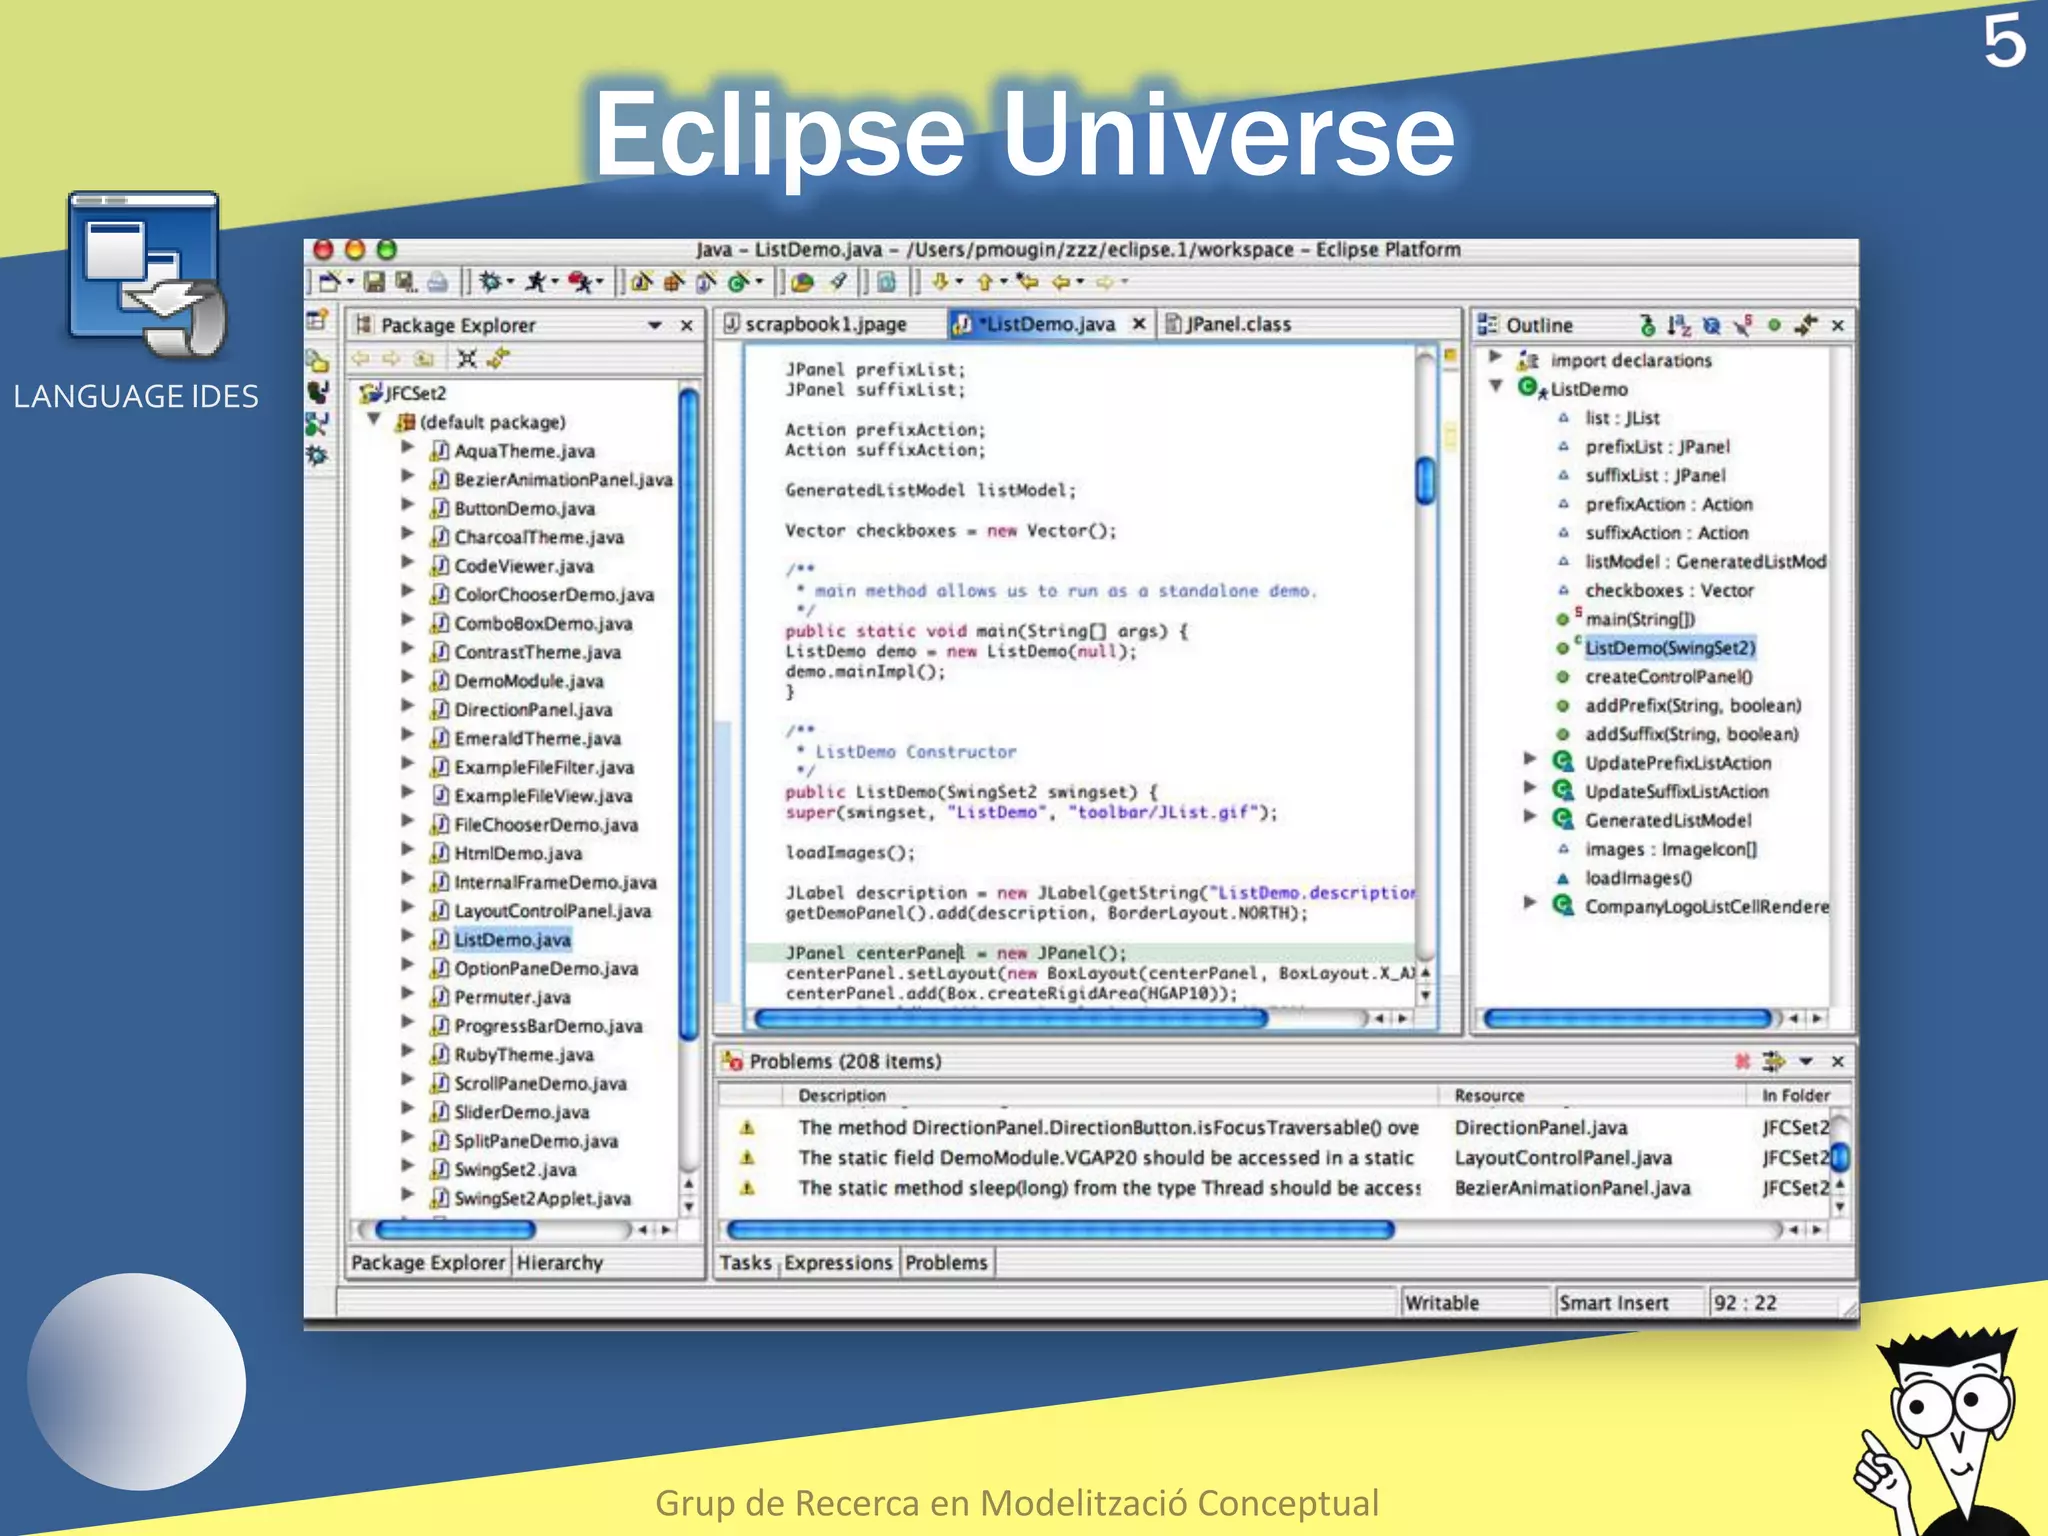Click the green zoom window button
Screen dimensions: 2048x1536
[386, 249]
